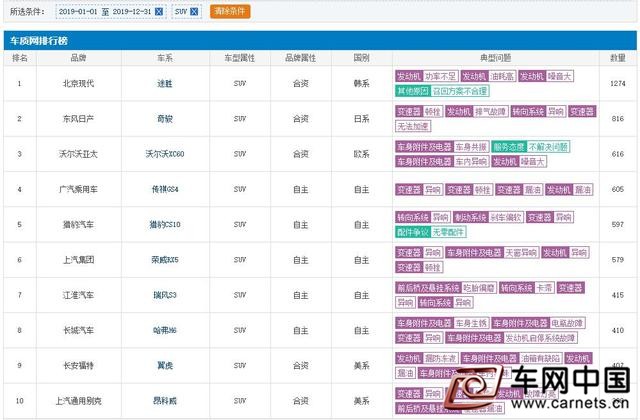The height and width of the screenshot is (420, 640).
Task: Click the 无法加速 tag
Action: (x=413, y=127)
